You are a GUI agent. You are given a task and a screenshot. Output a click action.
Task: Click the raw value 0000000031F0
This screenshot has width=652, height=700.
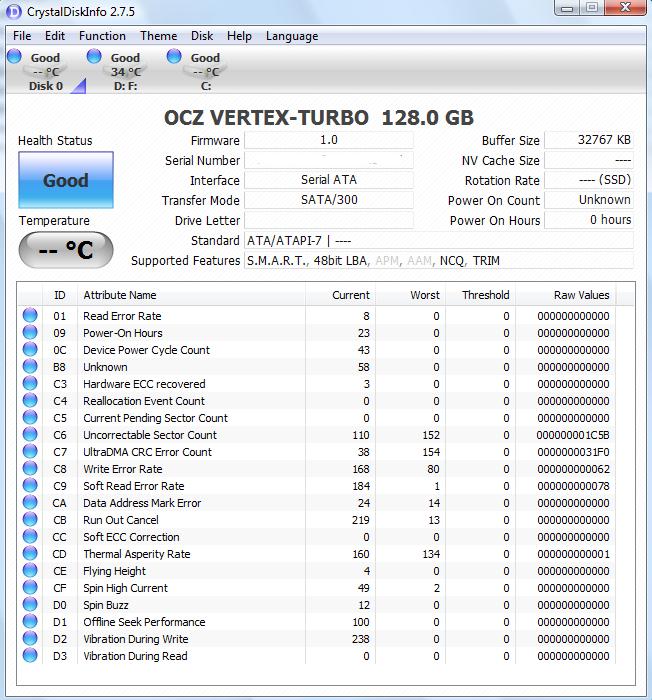(573, 452)
